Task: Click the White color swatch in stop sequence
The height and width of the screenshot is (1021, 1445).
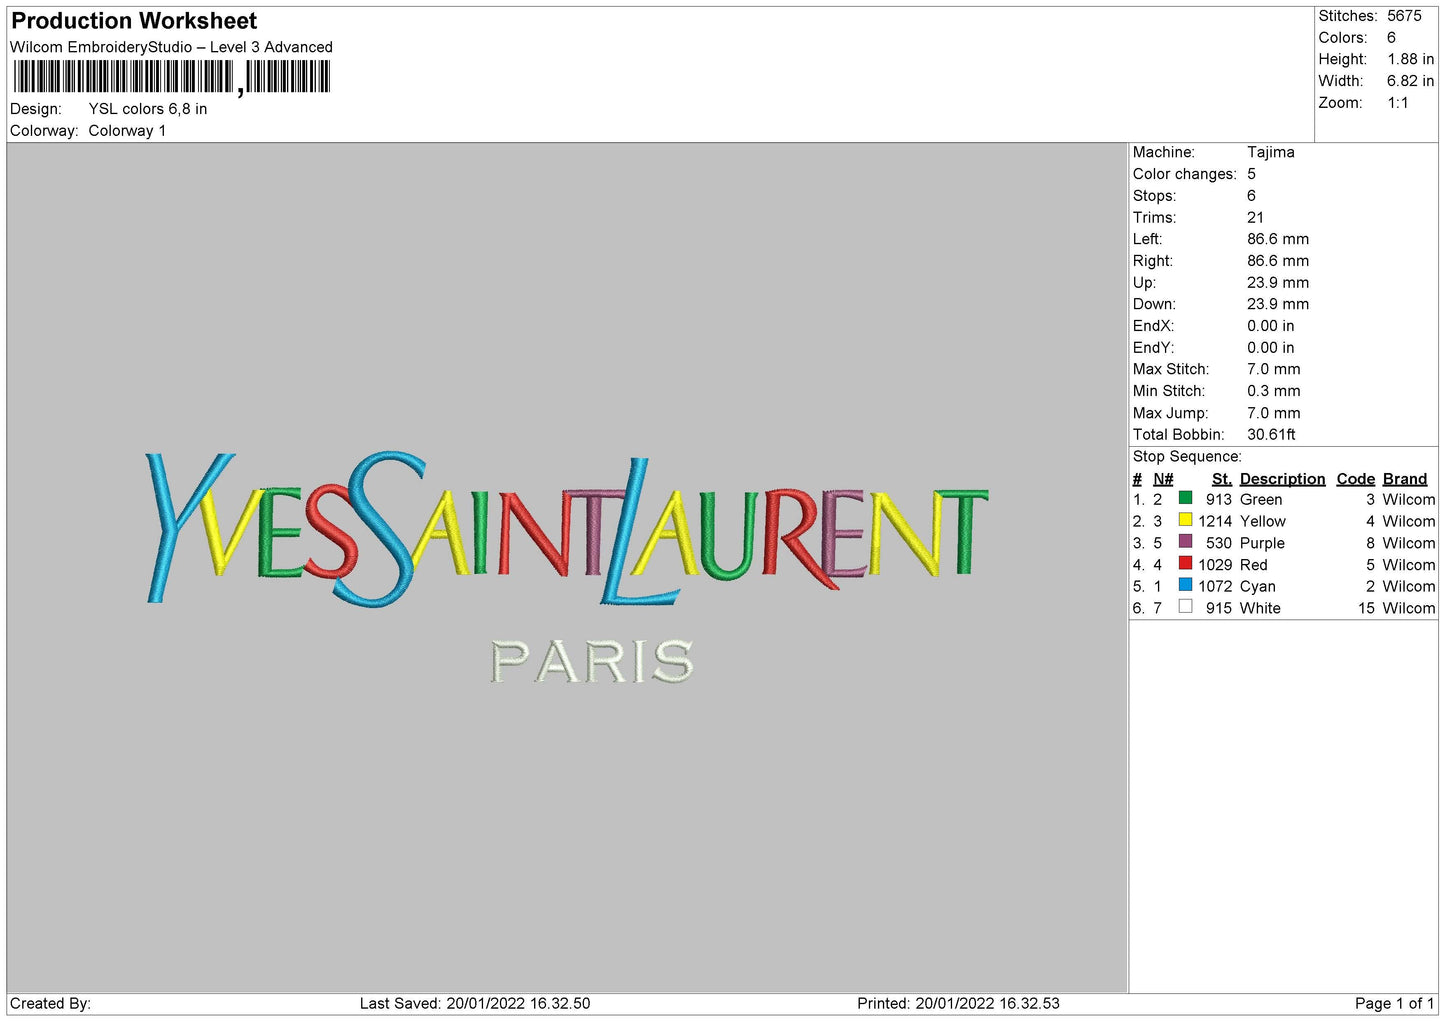Action: pos(1185,607)
